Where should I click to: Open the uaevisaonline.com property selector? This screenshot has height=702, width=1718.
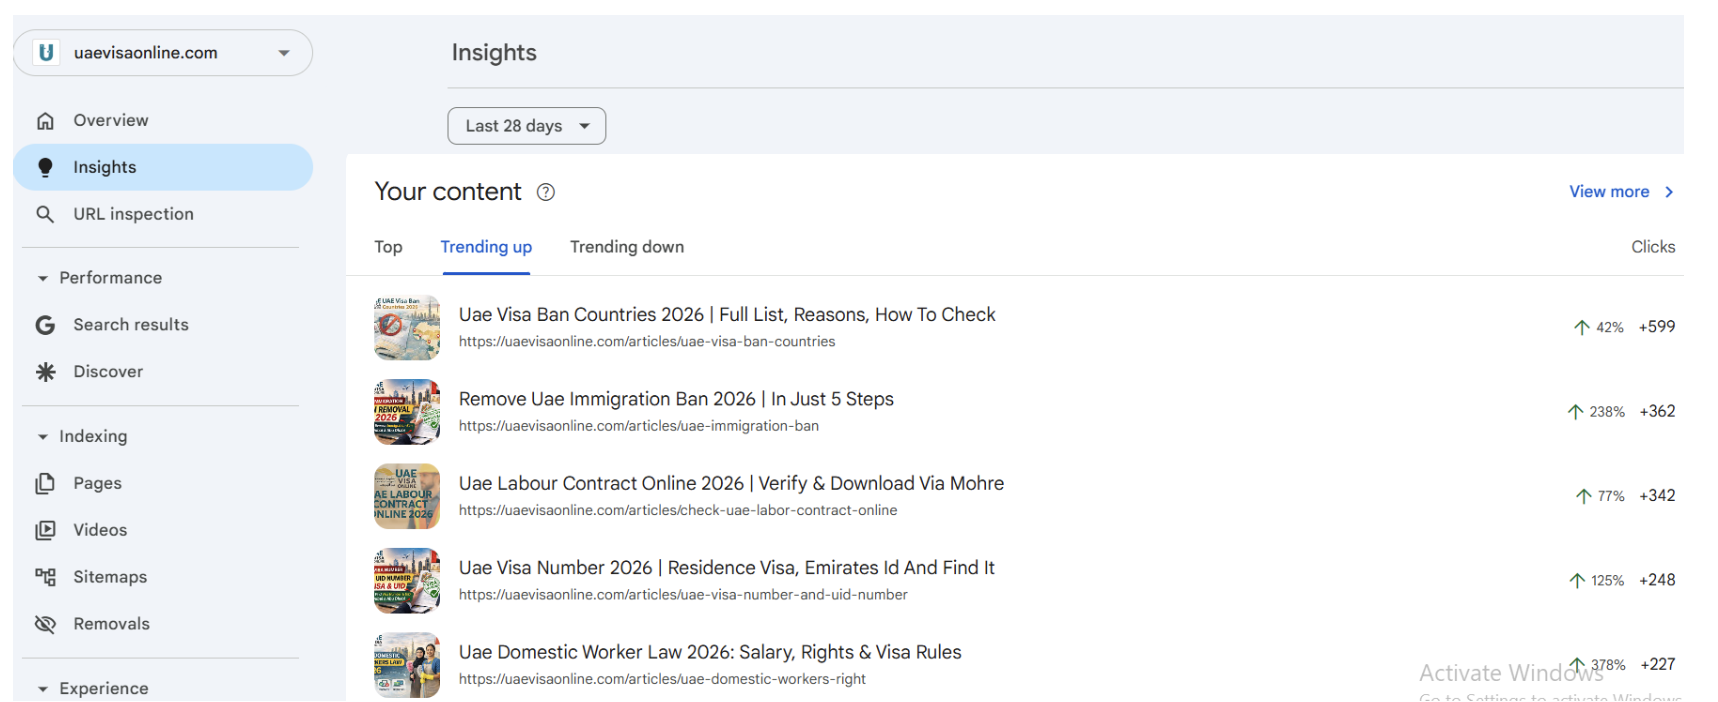point(163,53)
